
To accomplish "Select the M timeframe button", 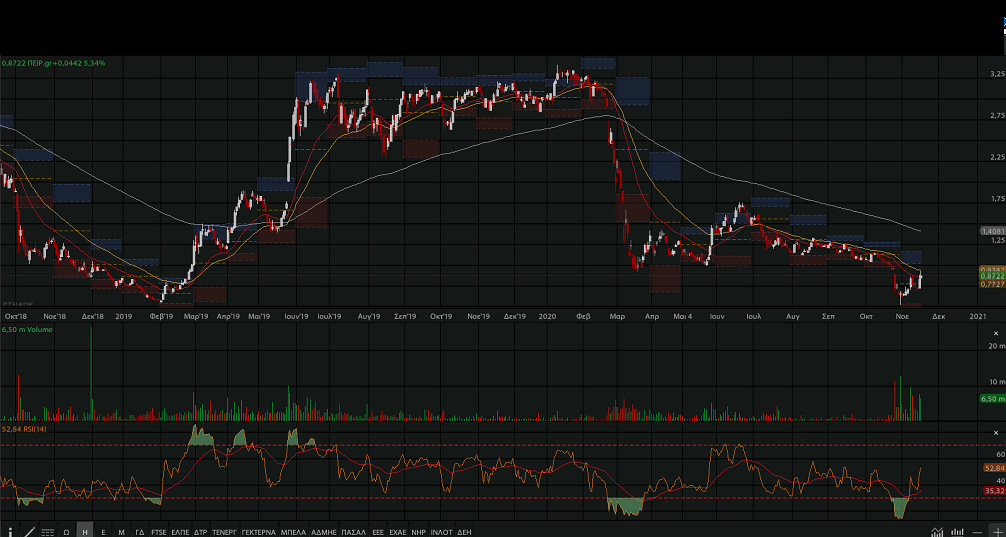I will click(121, 531).
